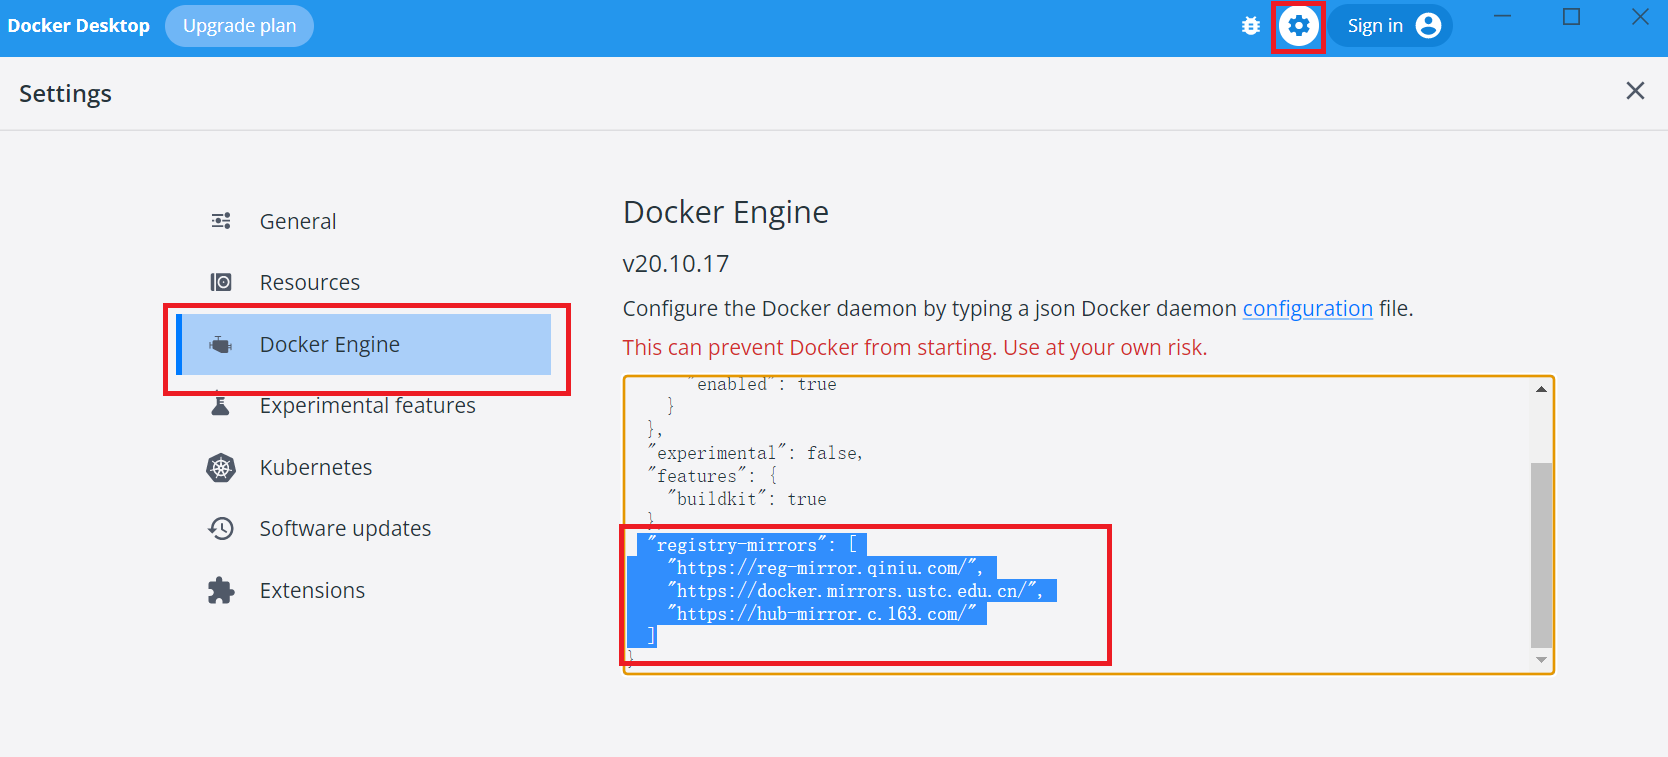Click the Kubernetes wheel icon
The image size is (1668, 757).
tap(221, 468)
